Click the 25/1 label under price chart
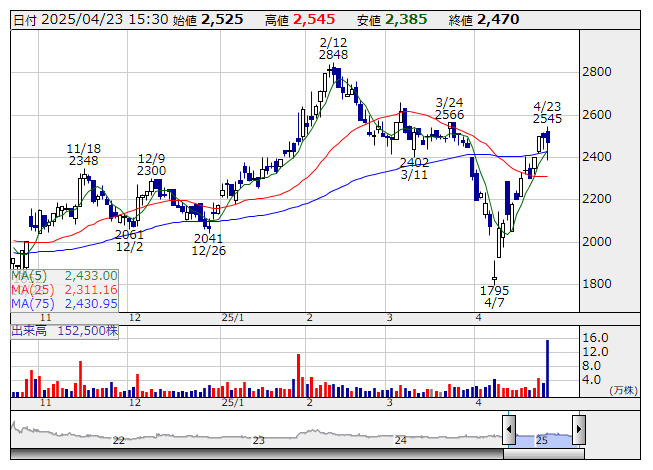 click(x=233, y=318)
